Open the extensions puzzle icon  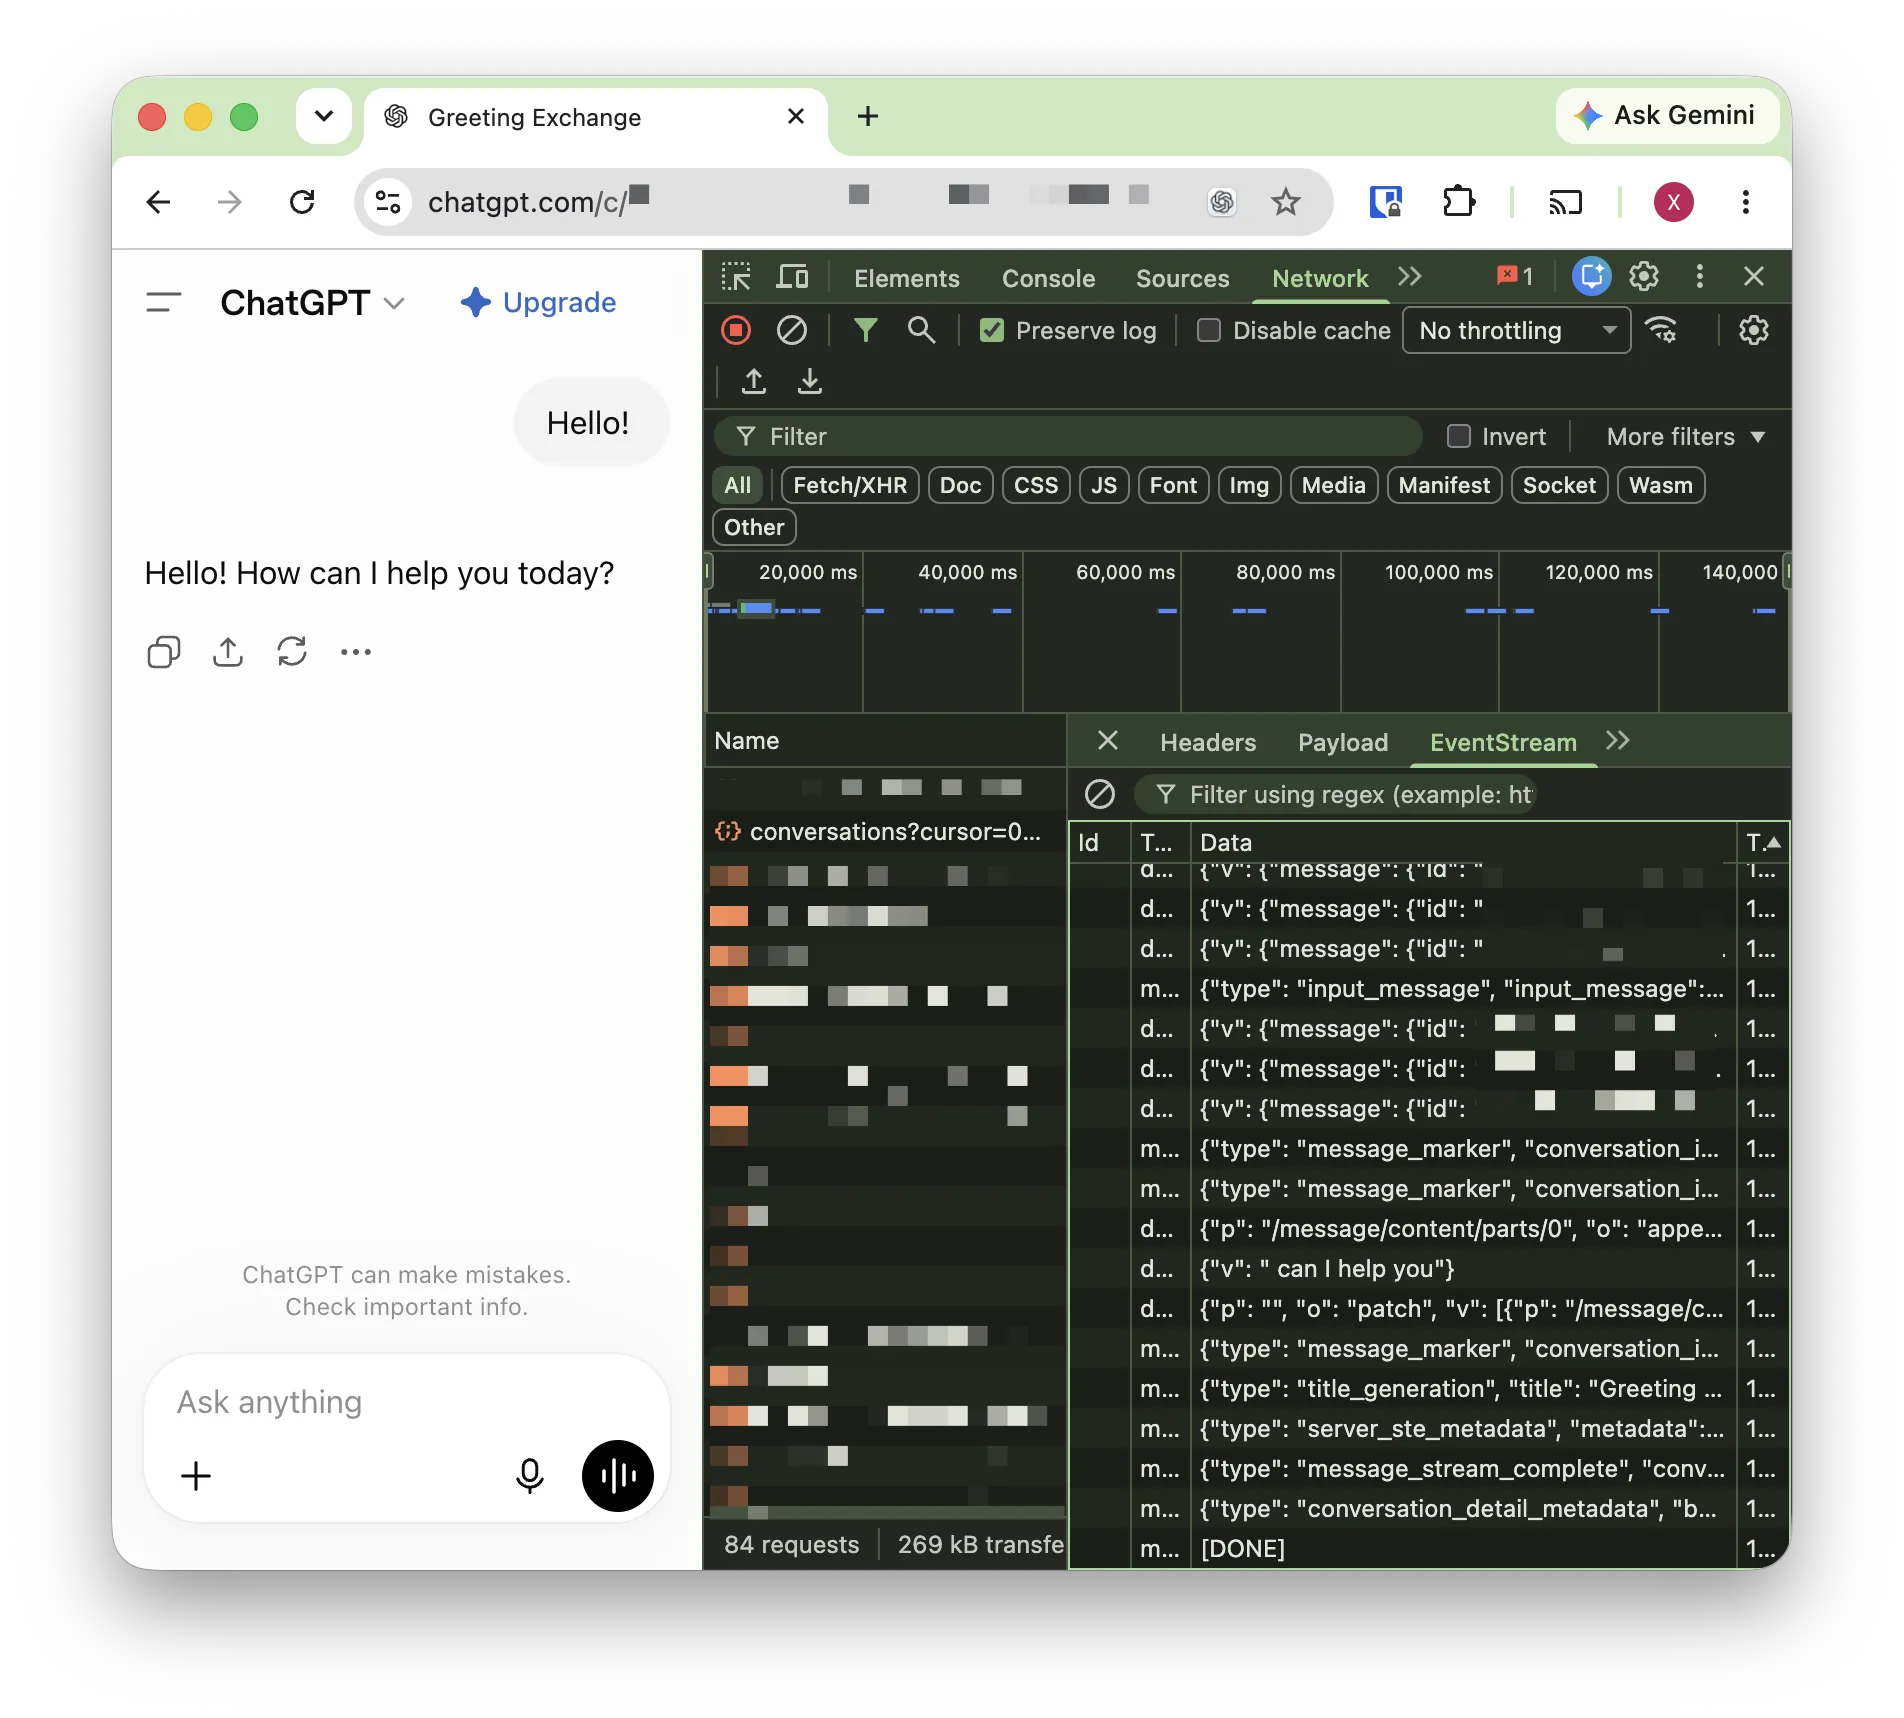[1459, 202]
